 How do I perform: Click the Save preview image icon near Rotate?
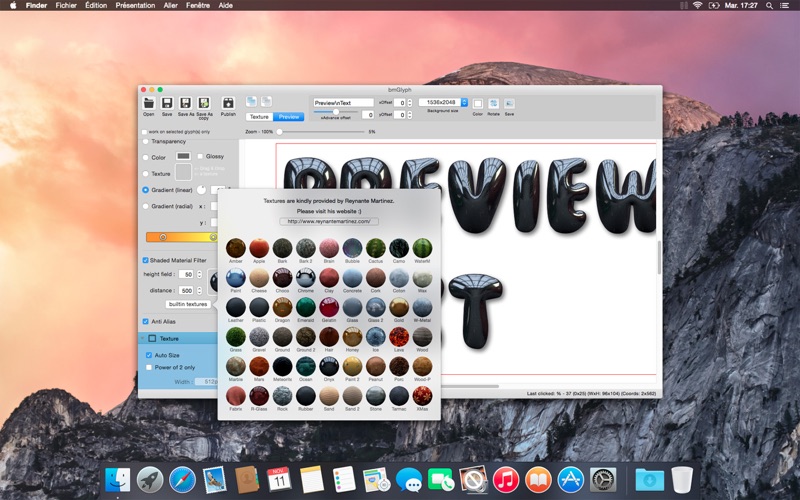click(x=509, y=104)
